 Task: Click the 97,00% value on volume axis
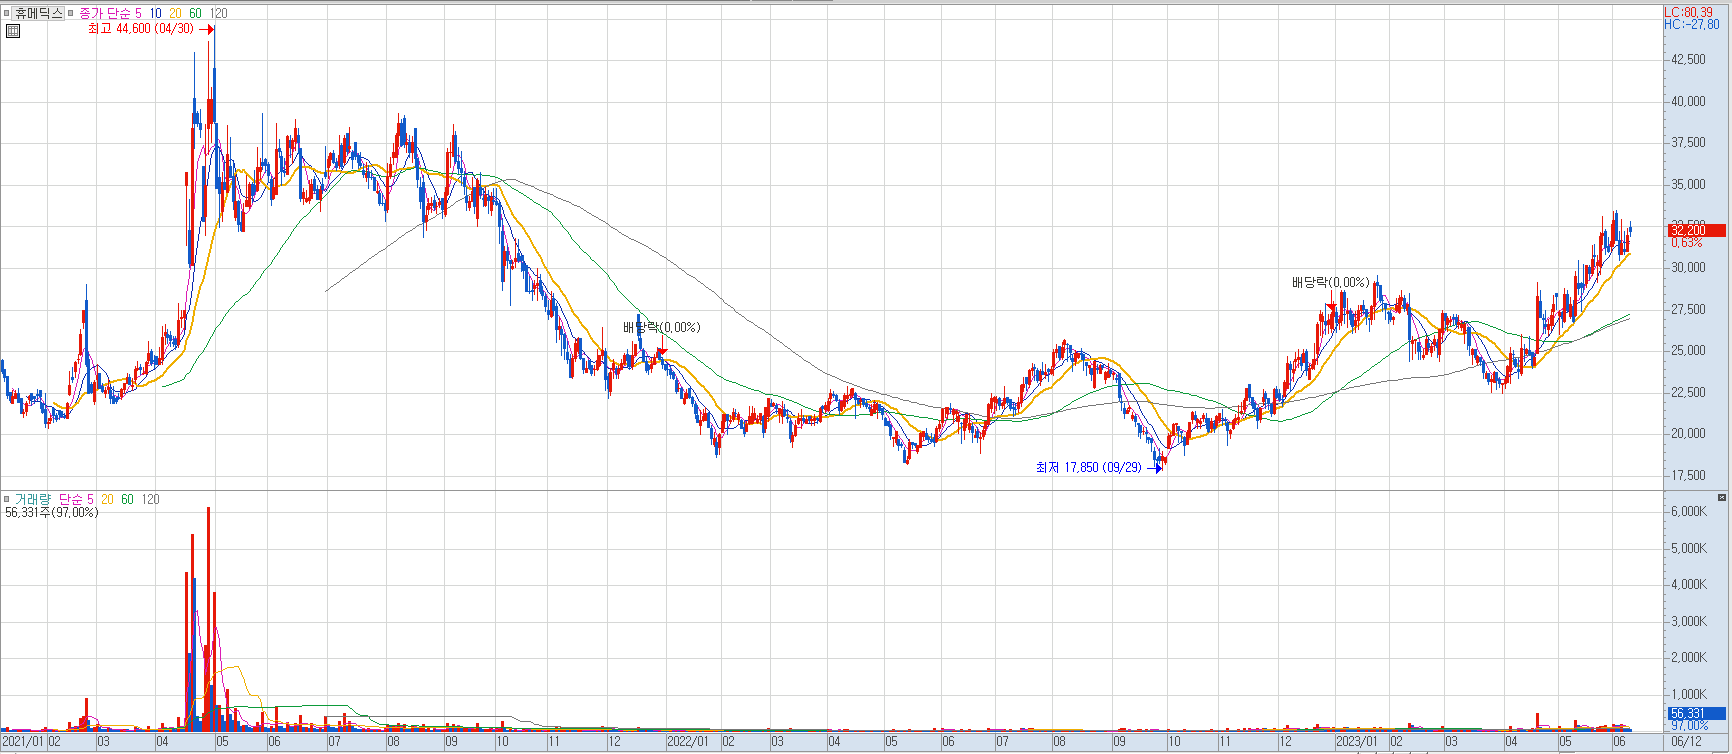(1690, 726)
